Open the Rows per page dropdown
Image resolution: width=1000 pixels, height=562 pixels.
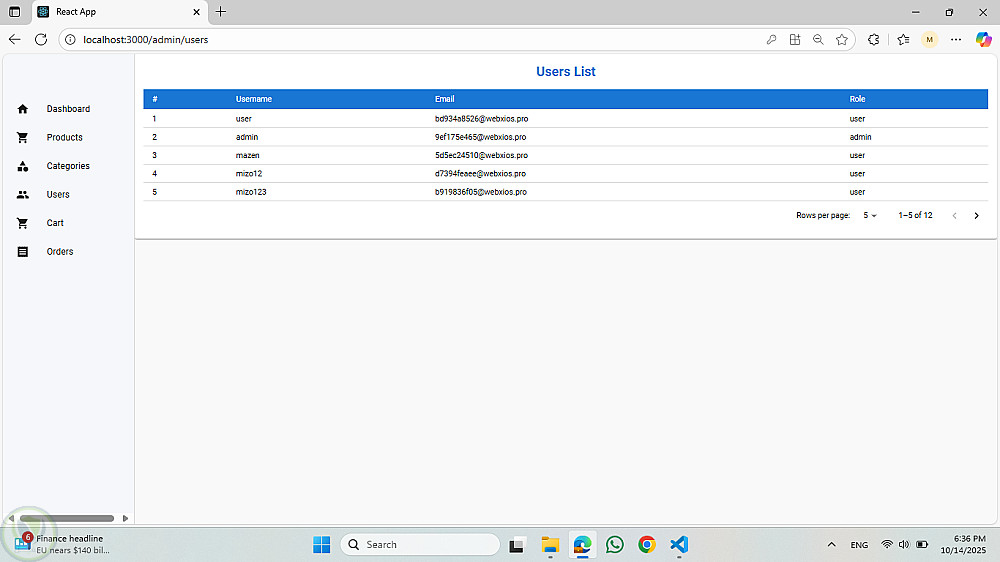pyautogui.click(x=870, y=216)
